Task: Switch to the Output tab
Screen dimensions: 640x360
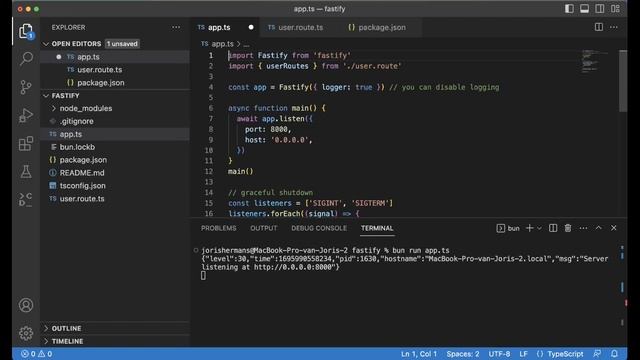Action: point(264,228)
